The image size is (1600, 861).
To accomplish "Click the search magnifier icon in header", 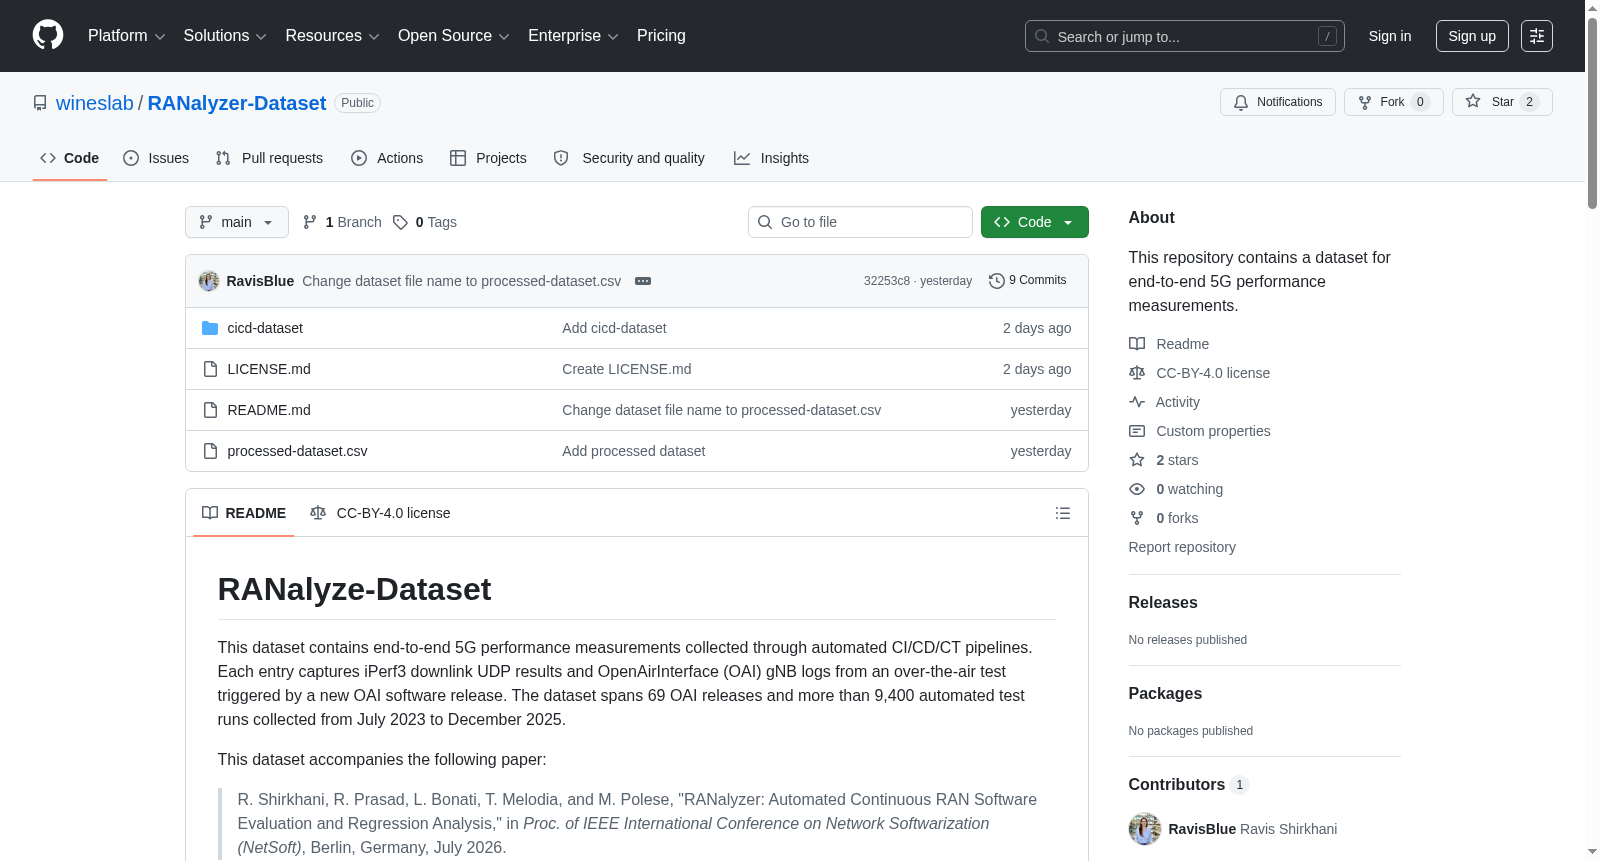I will [1042, 36].
